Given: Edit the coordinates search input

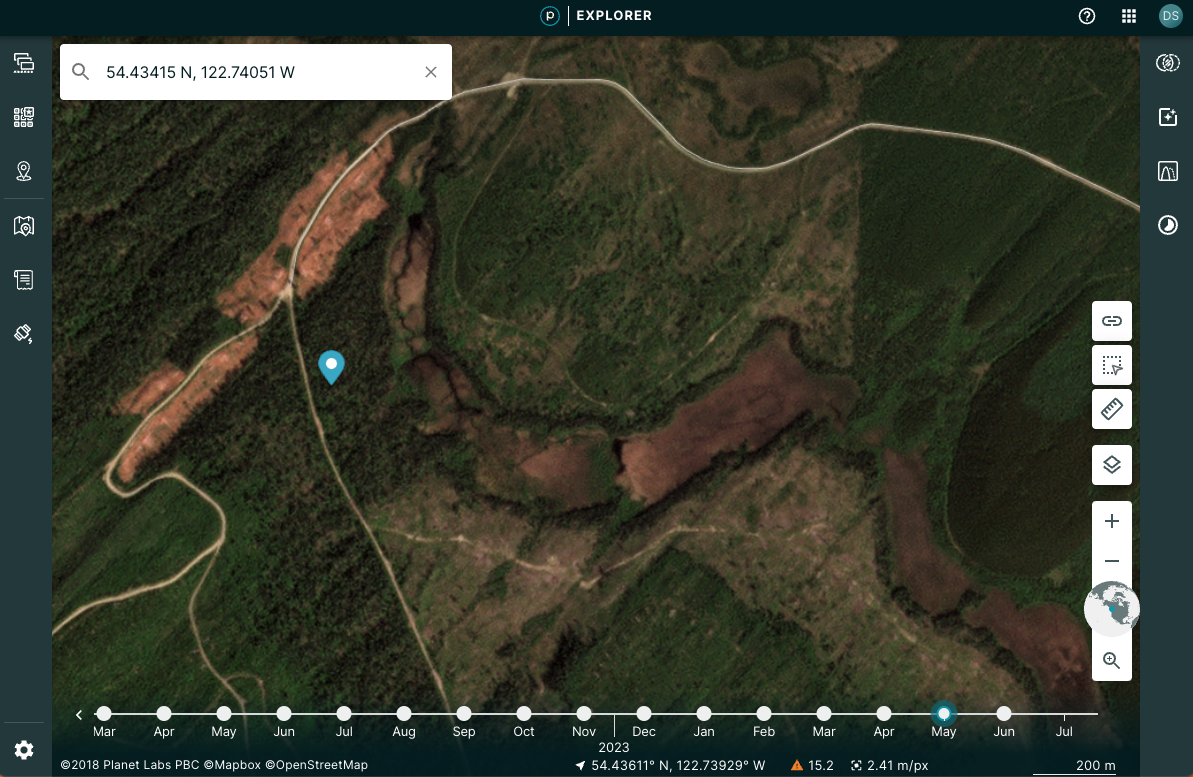Looking at the screenshot, I should coord(255,72).
